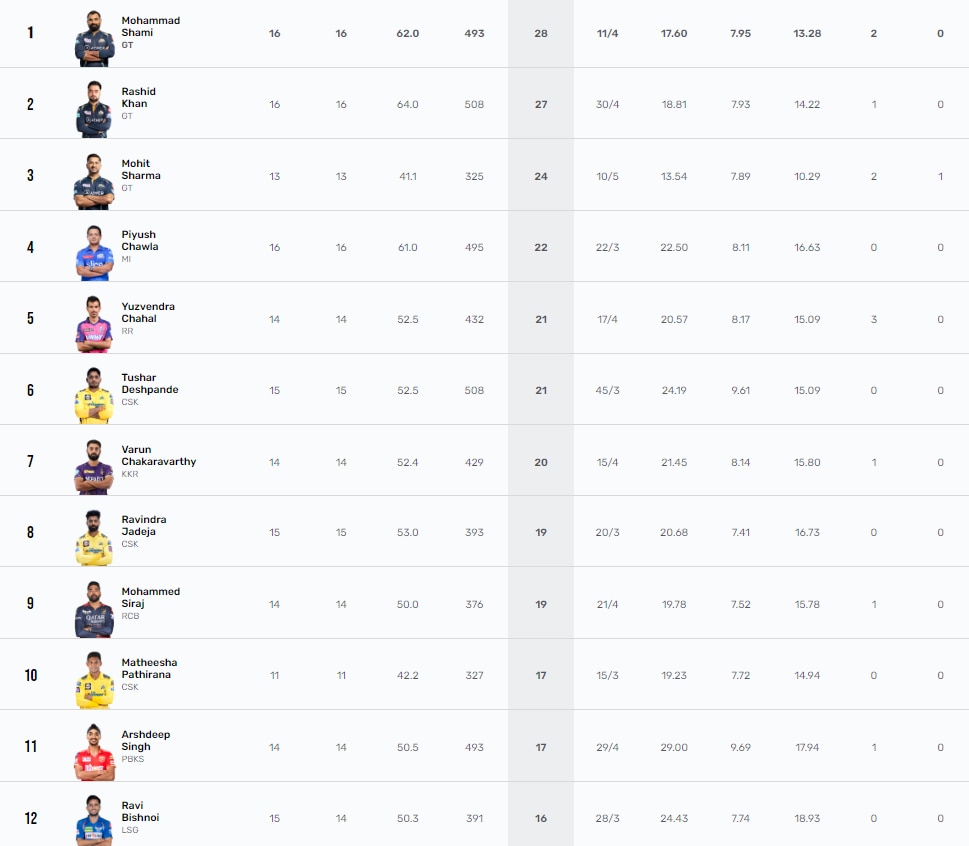The image size is (969, 846).
Task: Click the GT team label under Shami
Action: pyautogui.click(x=127, y=46)
